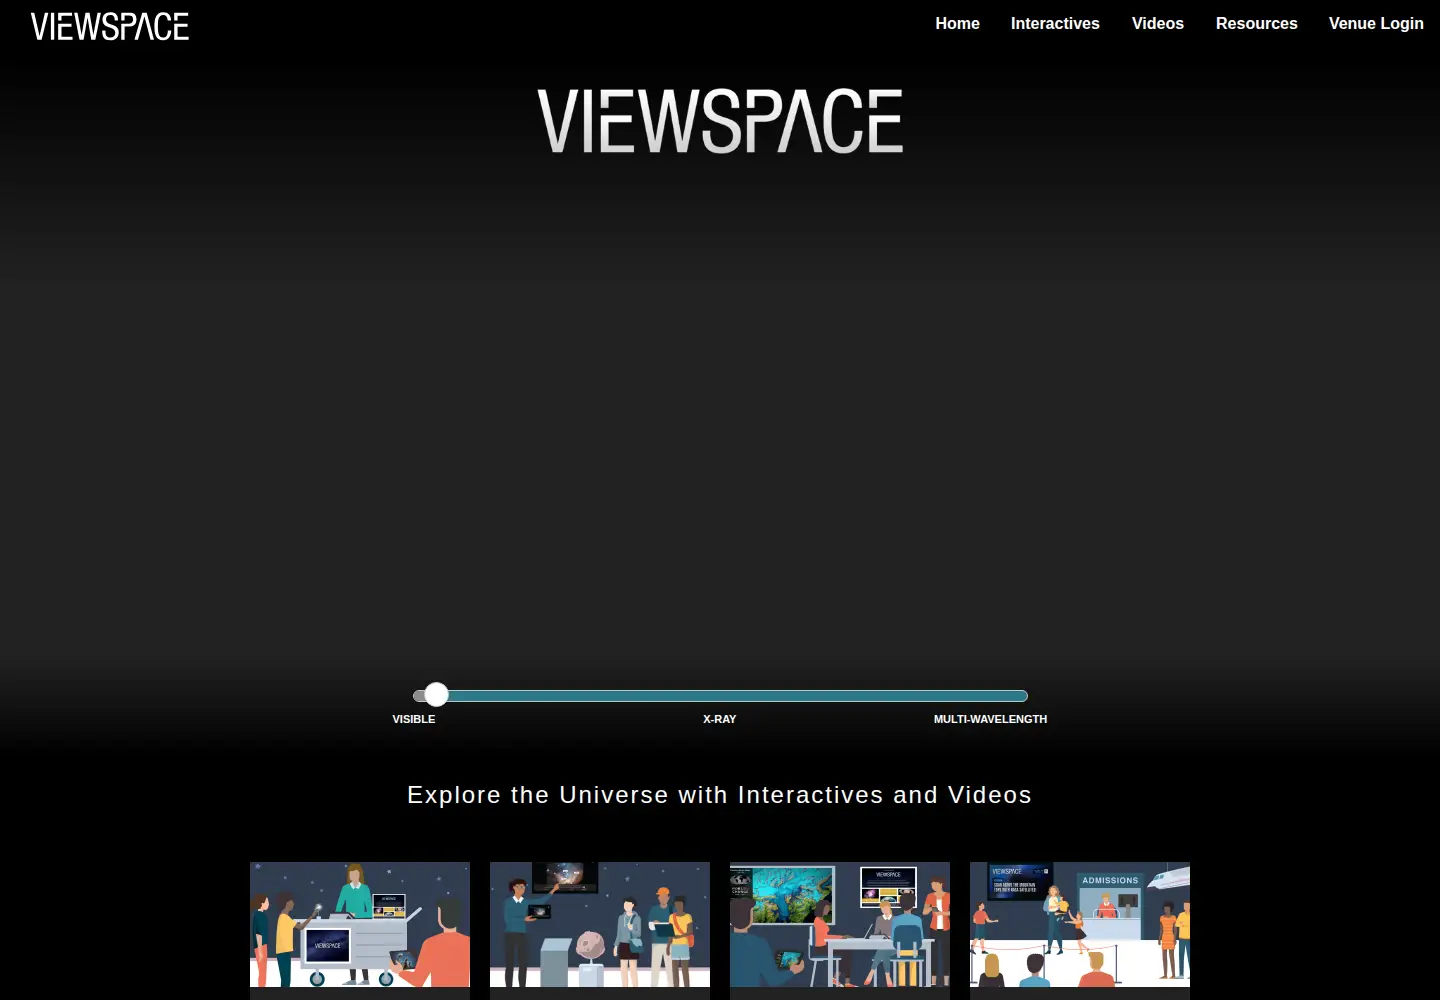Click the teal slider track near the X-RAY label
This screenshot has height=1000, width=1440.
point(720,696)
